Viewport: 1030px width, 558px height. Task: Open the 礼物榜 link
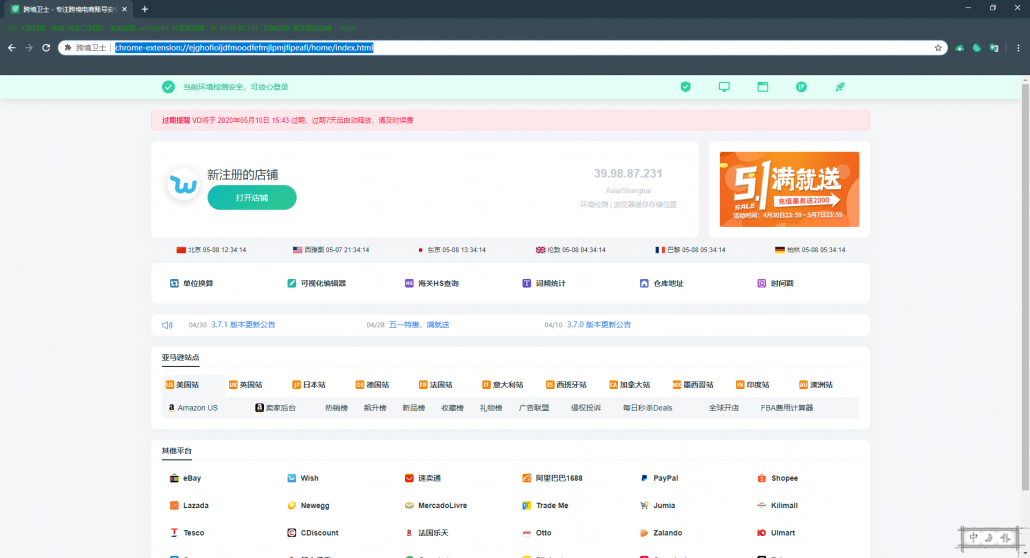click(491, 407)
